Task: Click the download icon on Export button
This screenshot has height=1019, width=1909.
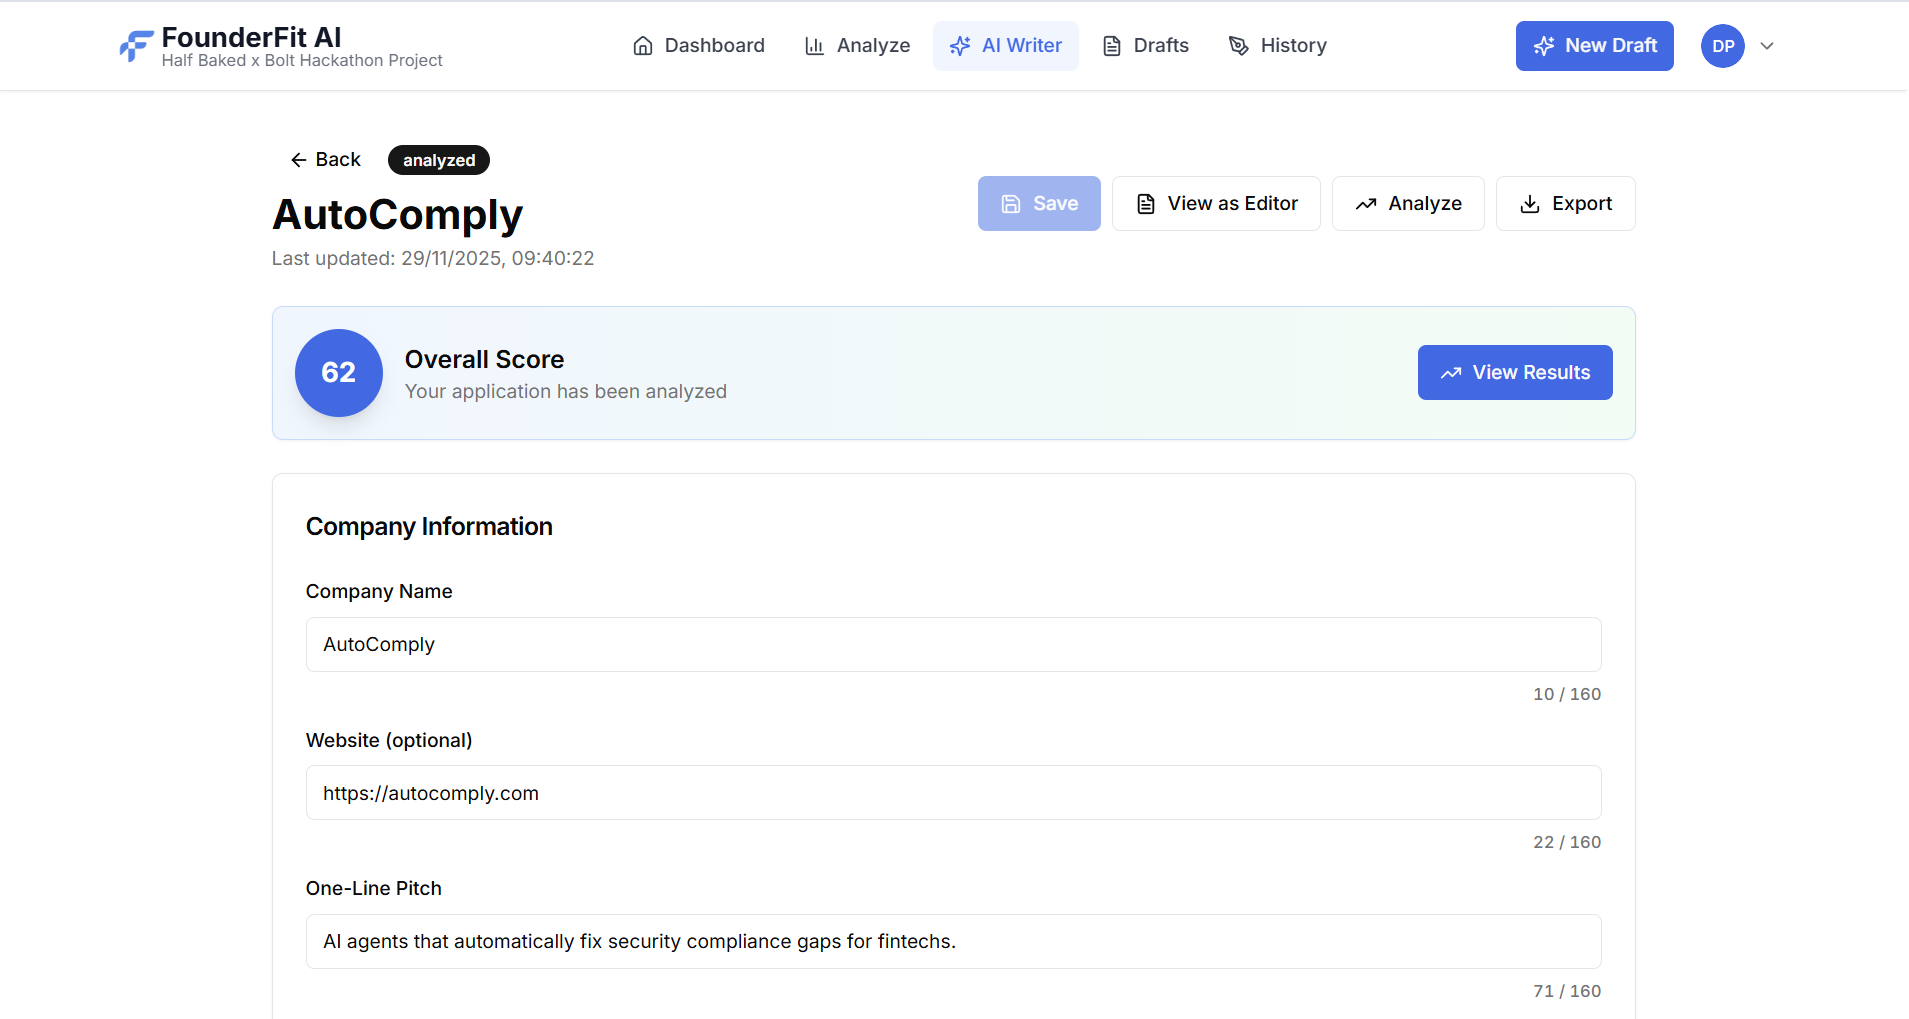Action: pyautogui.click(x=1530, y=203)
